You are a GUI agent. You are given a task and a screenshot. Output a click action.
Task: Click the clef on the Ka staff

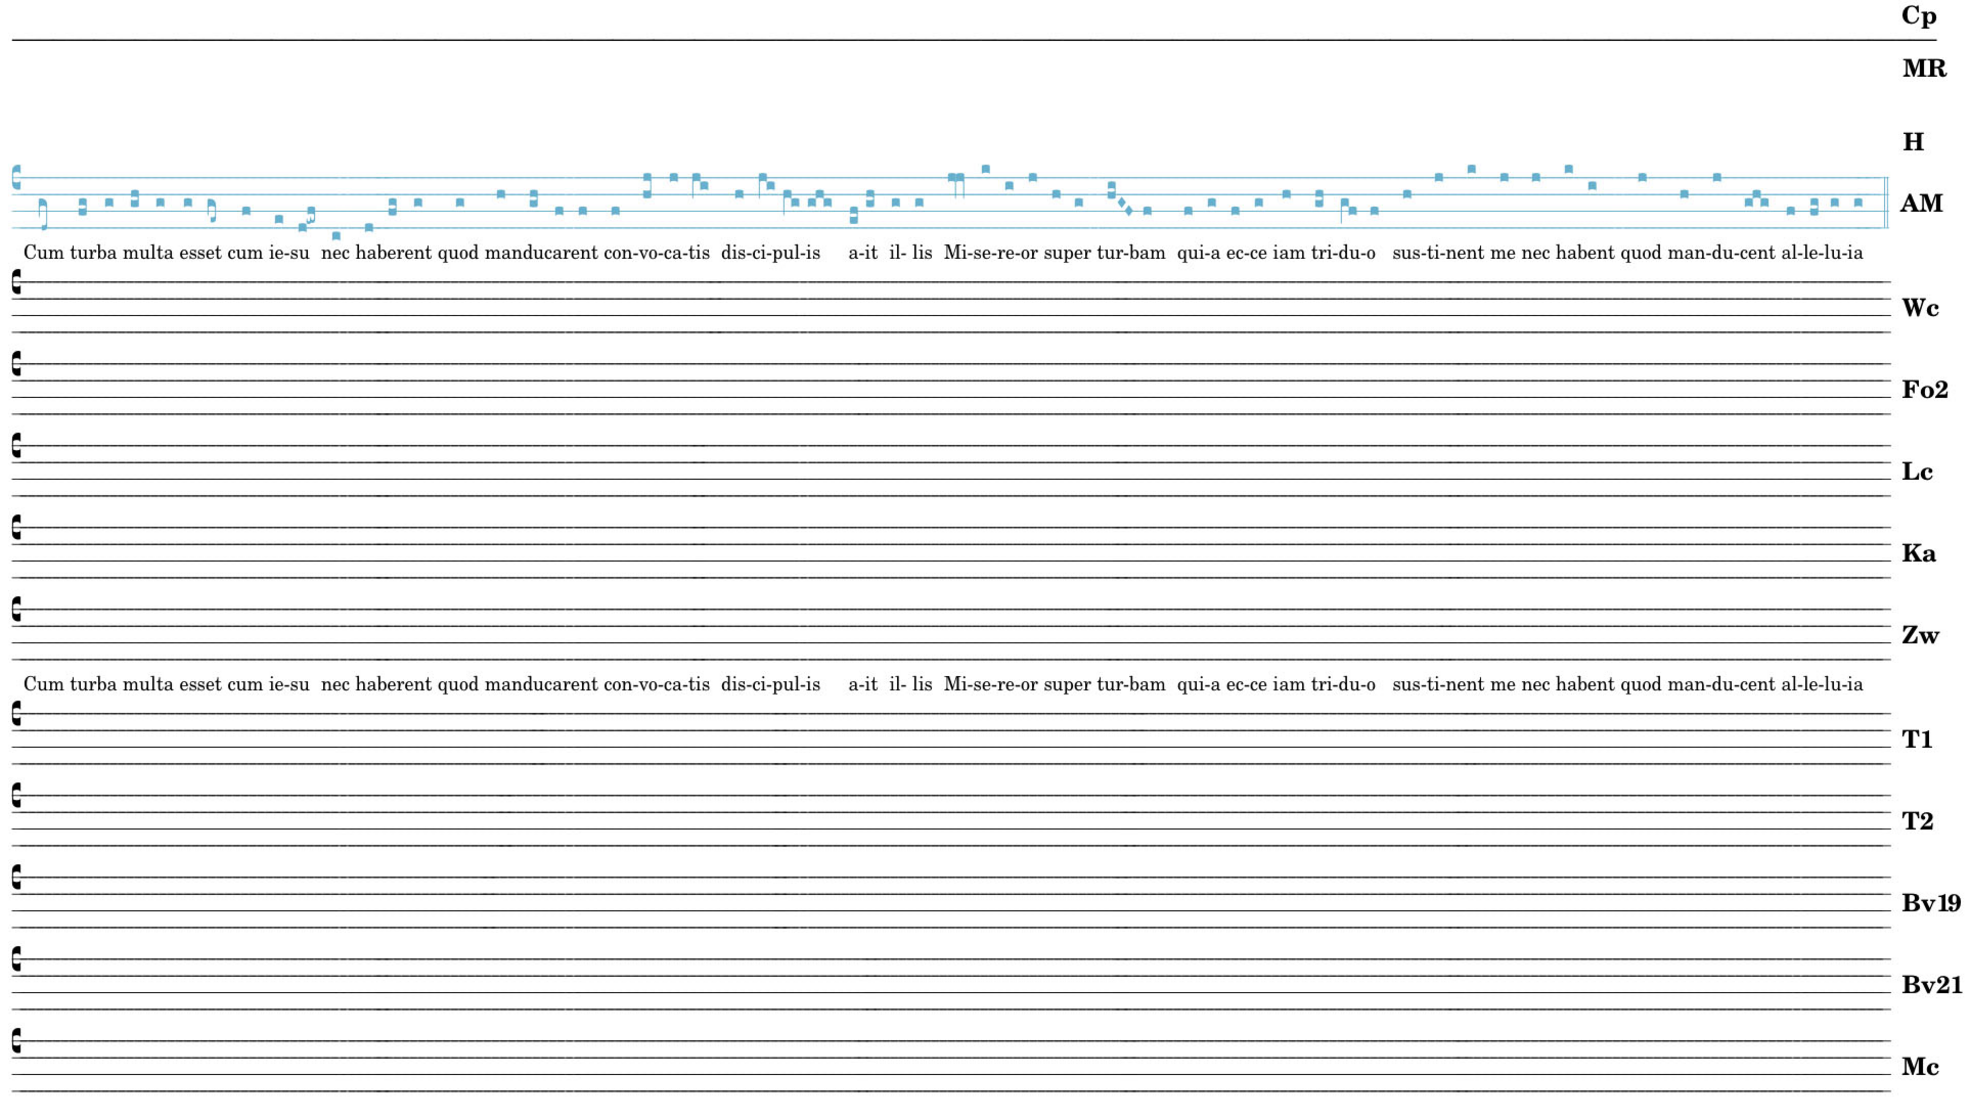tap(16, 528)
